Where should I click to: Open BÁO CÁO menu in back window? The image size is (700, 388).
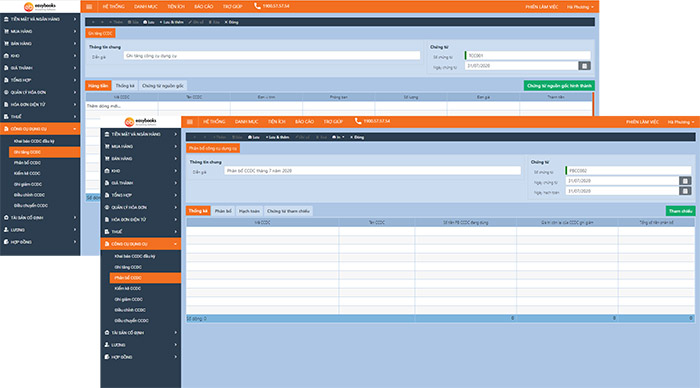pos(204,7)
